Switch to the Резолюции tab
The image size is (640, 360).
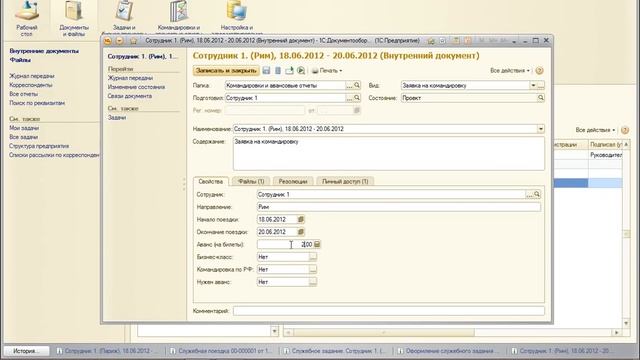[x=293, y=181]
